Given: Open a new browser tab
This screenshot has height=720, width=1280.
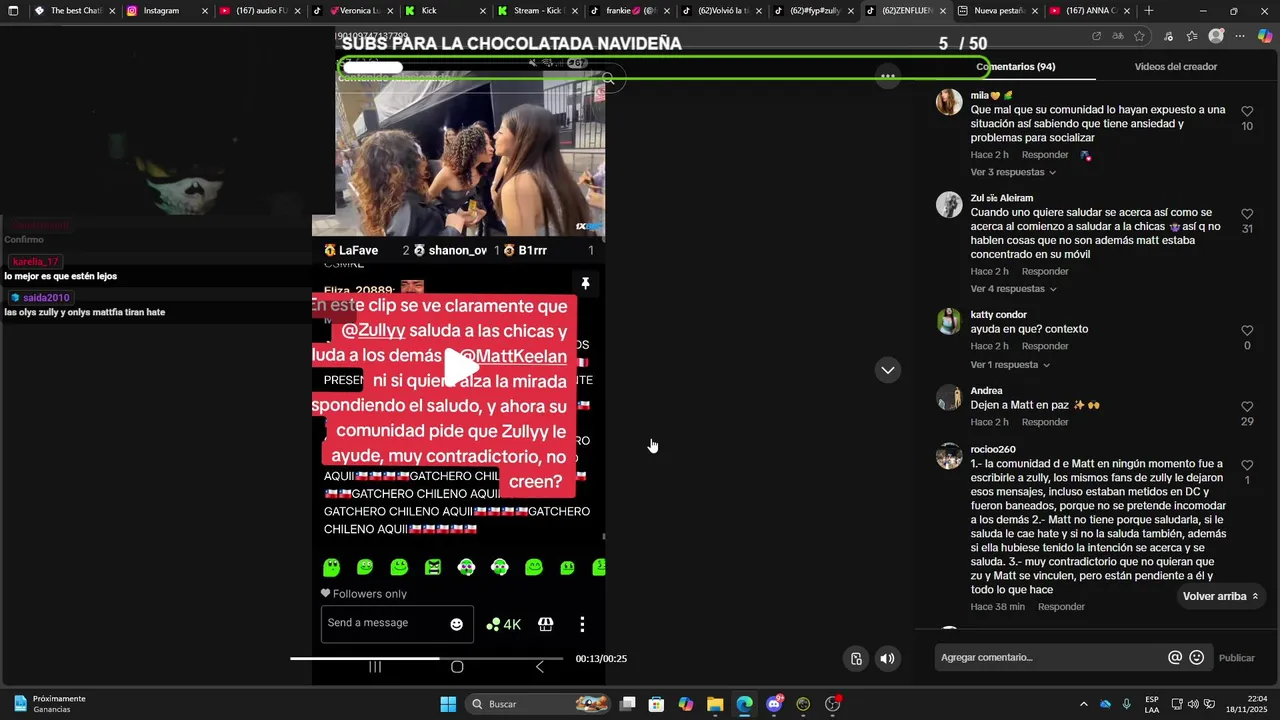Looking at the screenshot, I should [x=1148, y=11].
